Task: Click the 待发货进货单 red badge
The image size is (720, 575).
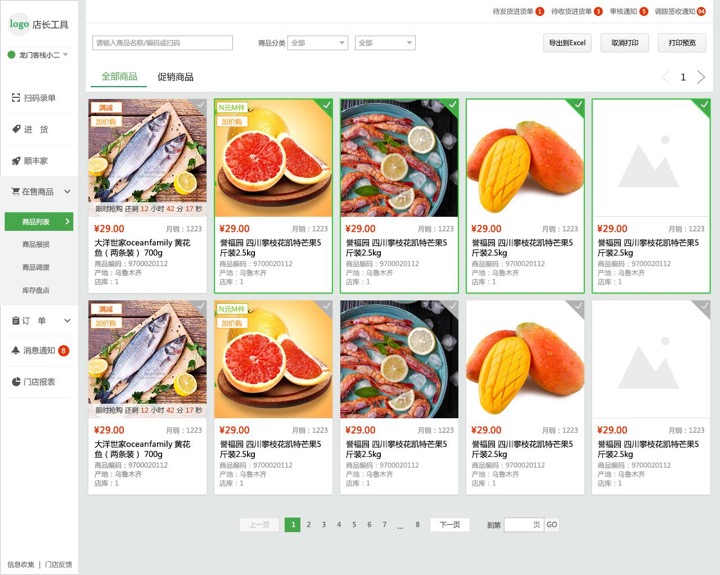Action: pos(540,11)
